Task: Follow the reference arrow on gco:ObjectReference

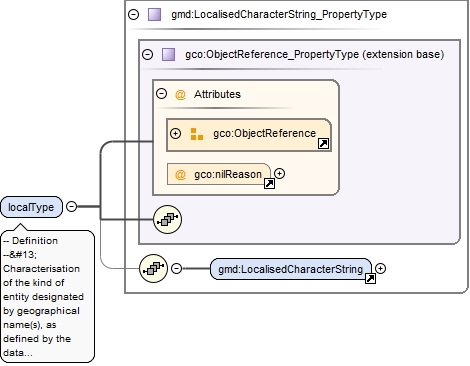Action: coord(324,144)
